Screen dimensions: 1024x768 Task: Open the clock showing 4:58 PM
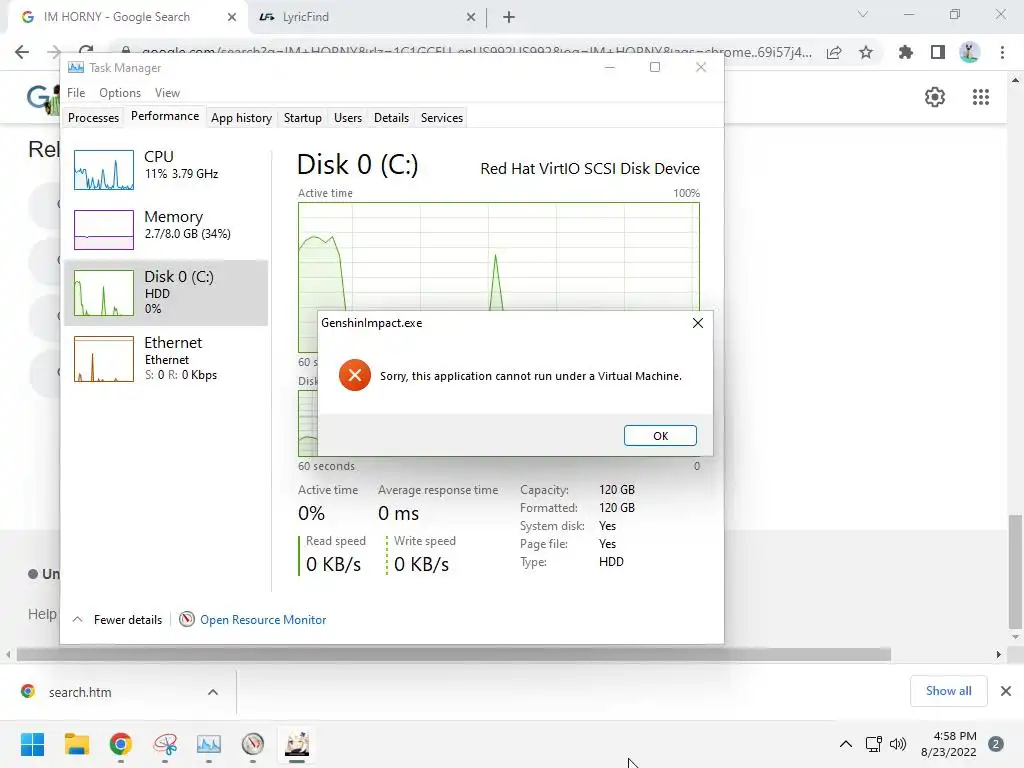point(948,744)
